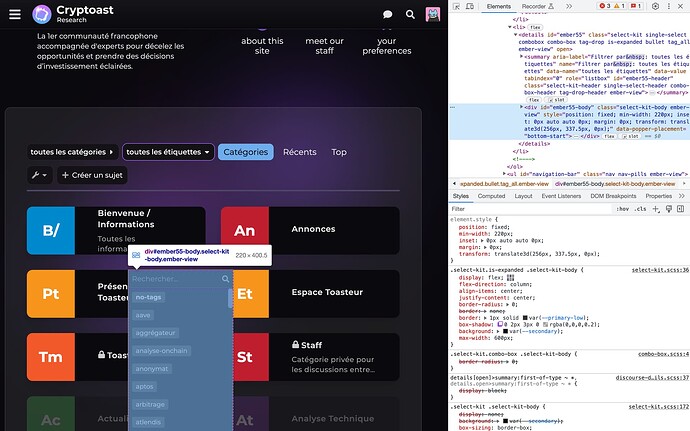Click the Rechercher tag search field
This screenshot has height=431, width=690.
click(x=180, y=279)
